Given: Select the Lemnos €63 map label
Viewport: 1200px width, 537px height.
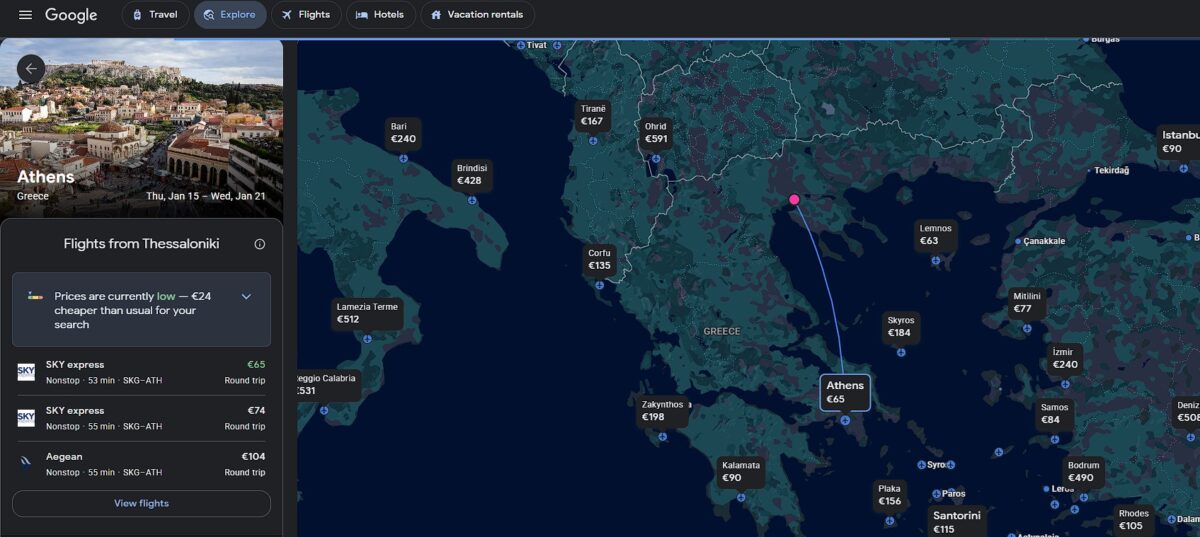Looking at the screenshot, I should 936,234.
